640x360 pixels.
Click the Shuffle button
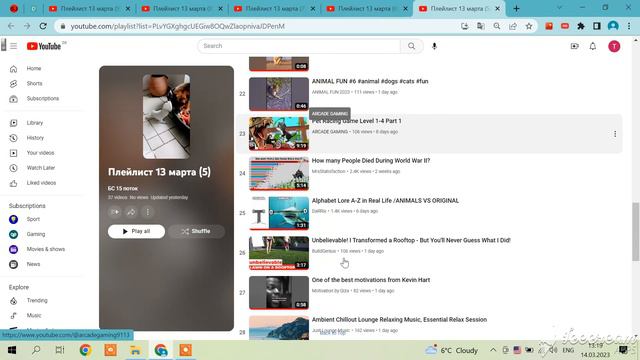click(x=196, y=231)
